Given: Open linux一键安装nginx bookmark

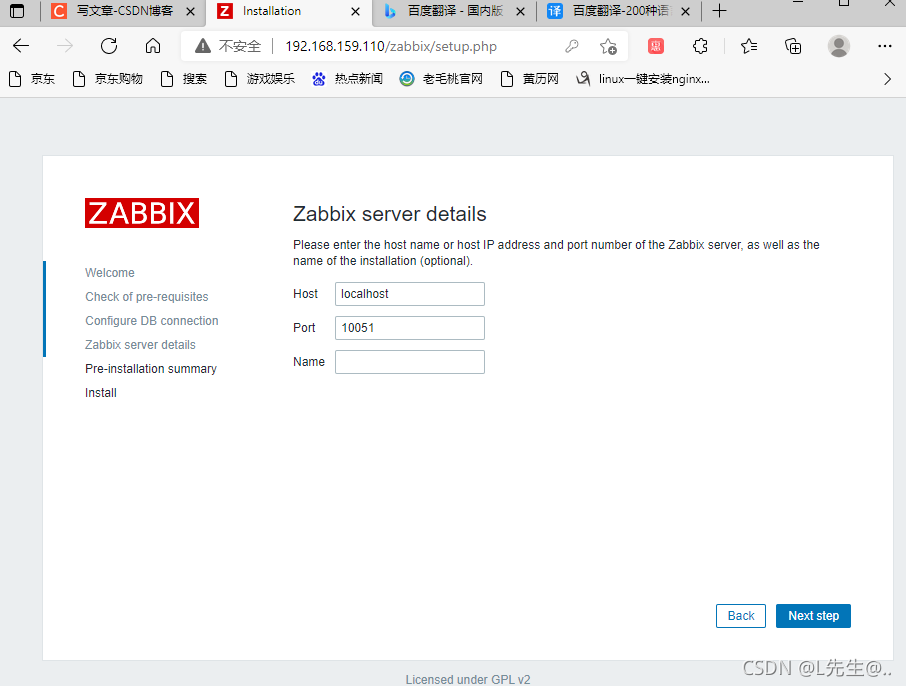Looking at the screenshot, I should pos(643,79).
